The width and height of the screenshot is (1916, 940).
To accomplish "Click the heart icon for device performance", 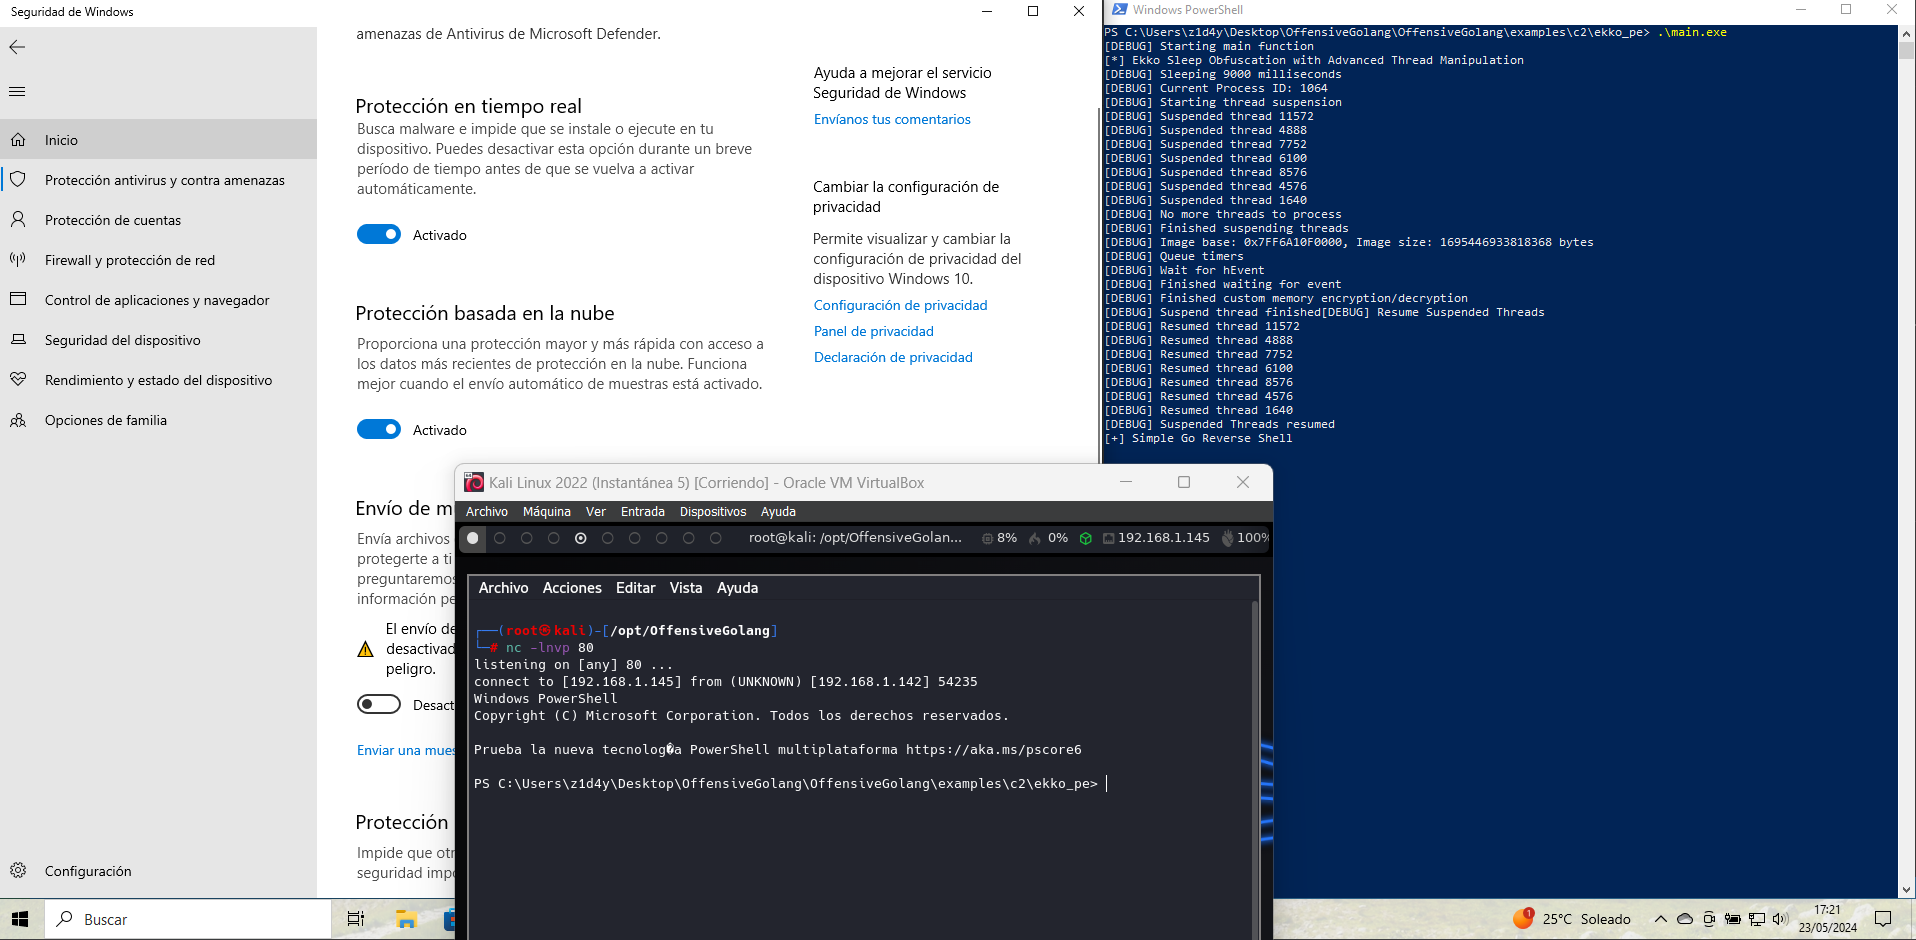I will (x=18, y=380).
